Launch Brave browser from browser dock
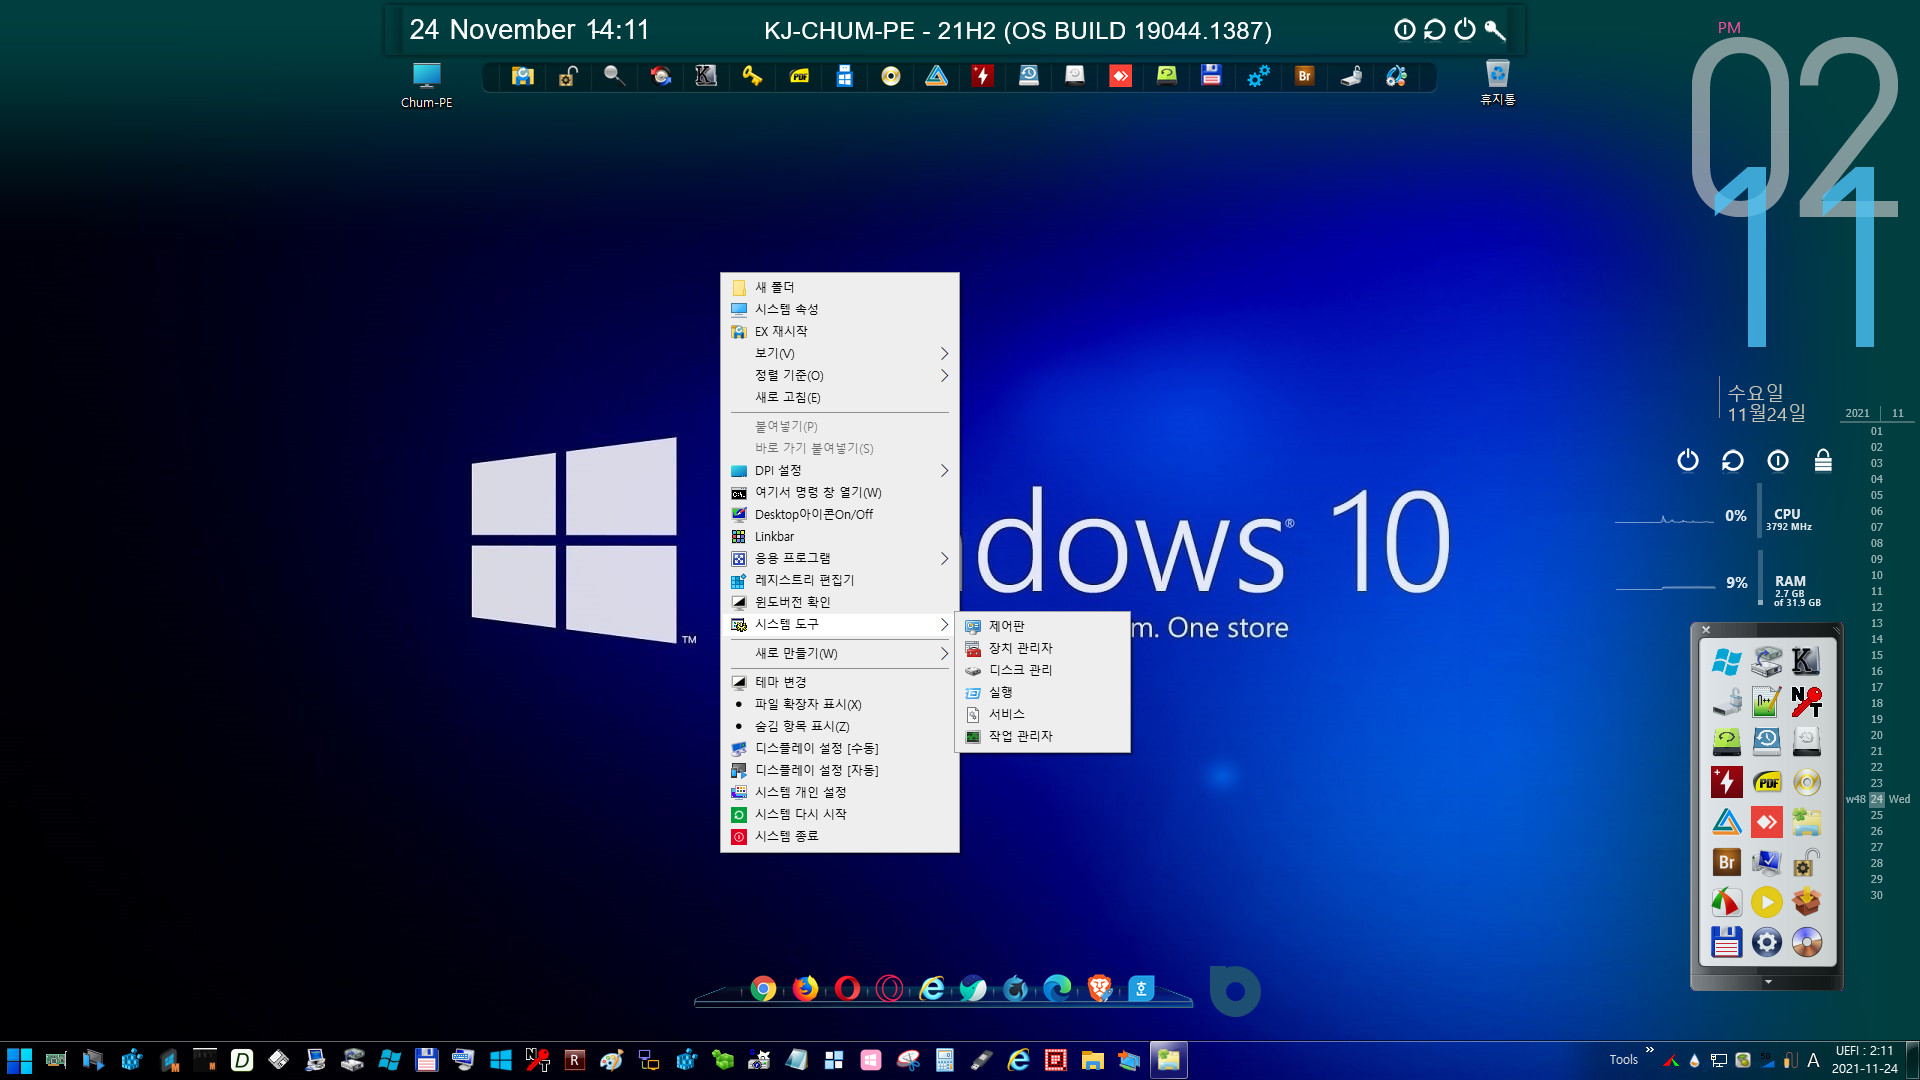This screenshot has height=1080, width=1920. pyautogui.click(x=1099, y=989)
